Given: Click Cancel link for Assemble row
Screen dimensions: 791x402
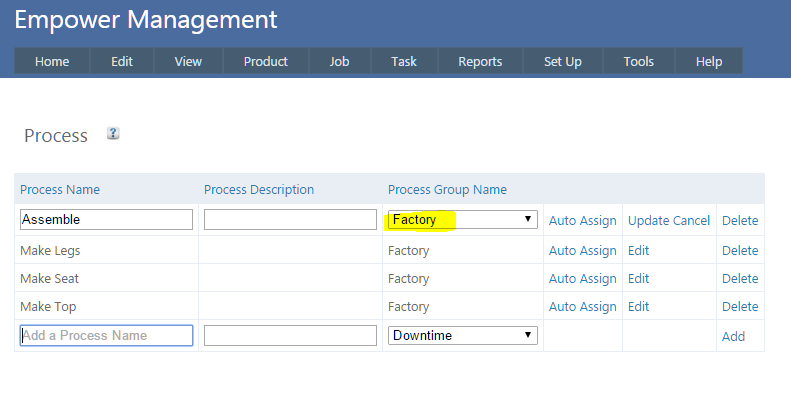Looking at the screenshot, I should (x=692, y=221).
